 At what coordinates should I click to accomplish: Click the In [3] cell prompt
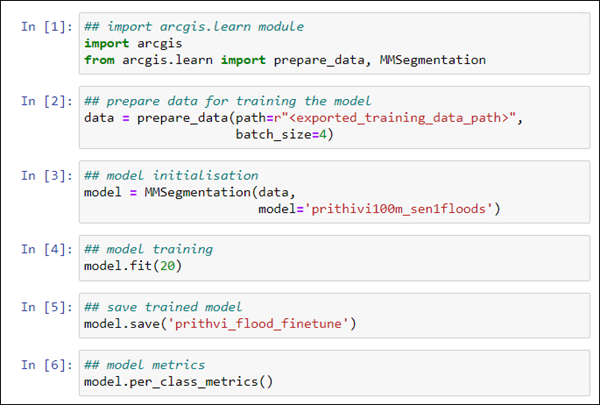click(47, 176)
